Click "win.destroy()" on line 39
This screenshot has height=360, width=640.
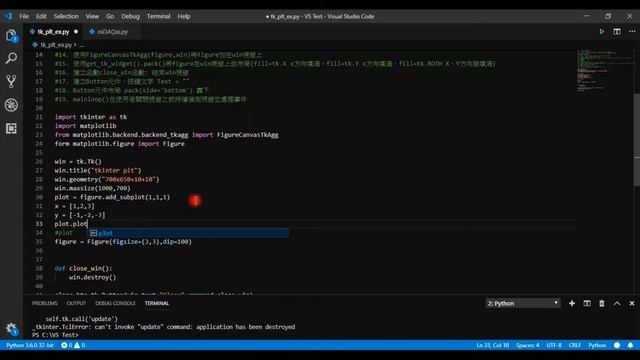point(93,277)
